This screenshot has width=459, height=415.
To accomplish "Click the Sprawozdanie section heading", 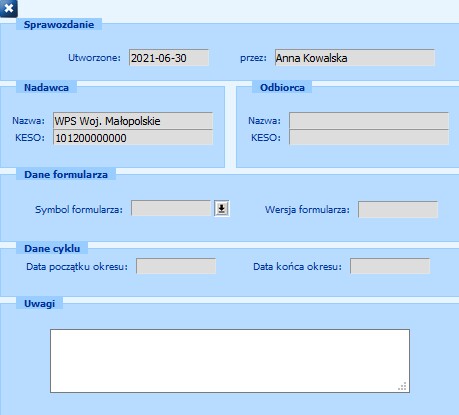I will [59, 24].
